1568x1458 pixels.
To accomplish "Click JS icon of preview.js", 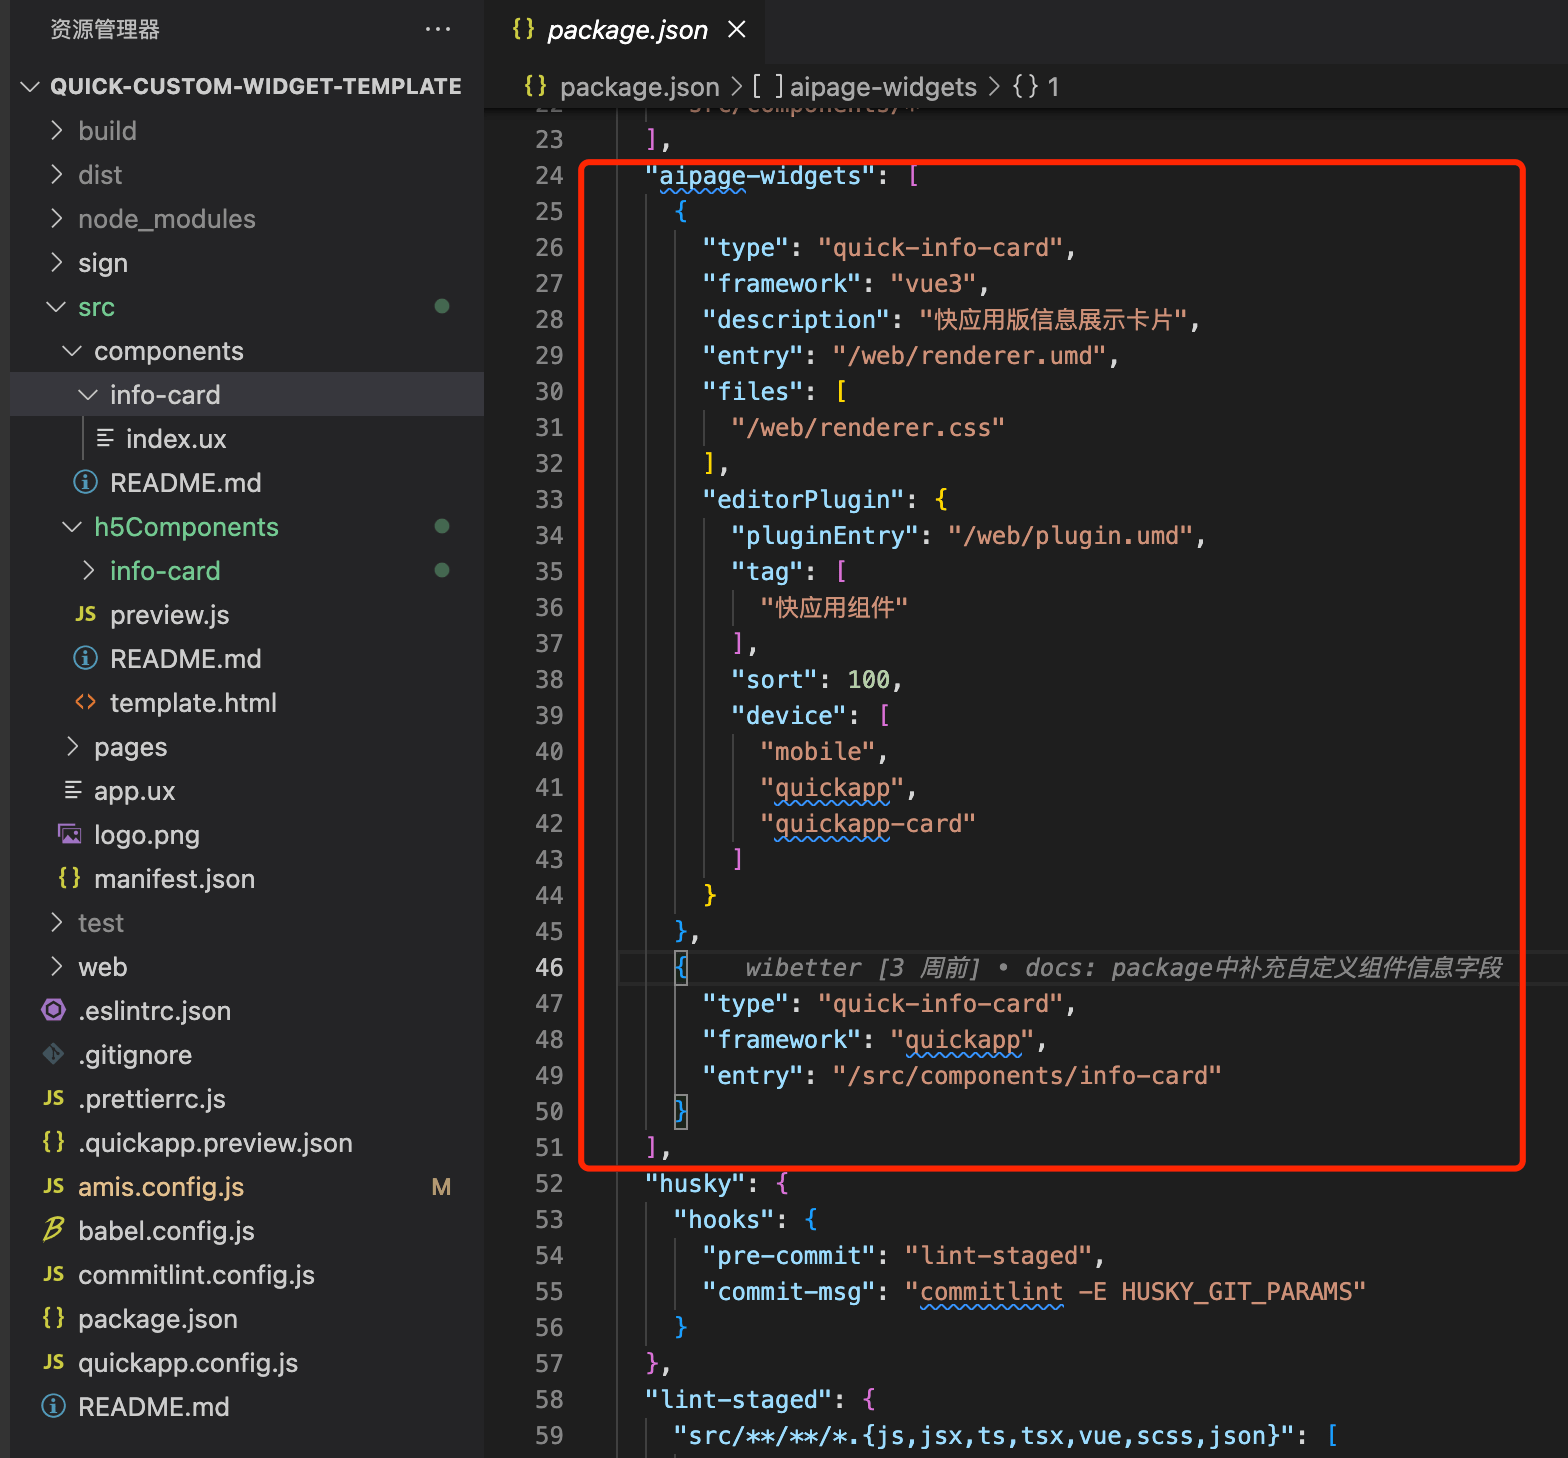I will click(86, 615).
